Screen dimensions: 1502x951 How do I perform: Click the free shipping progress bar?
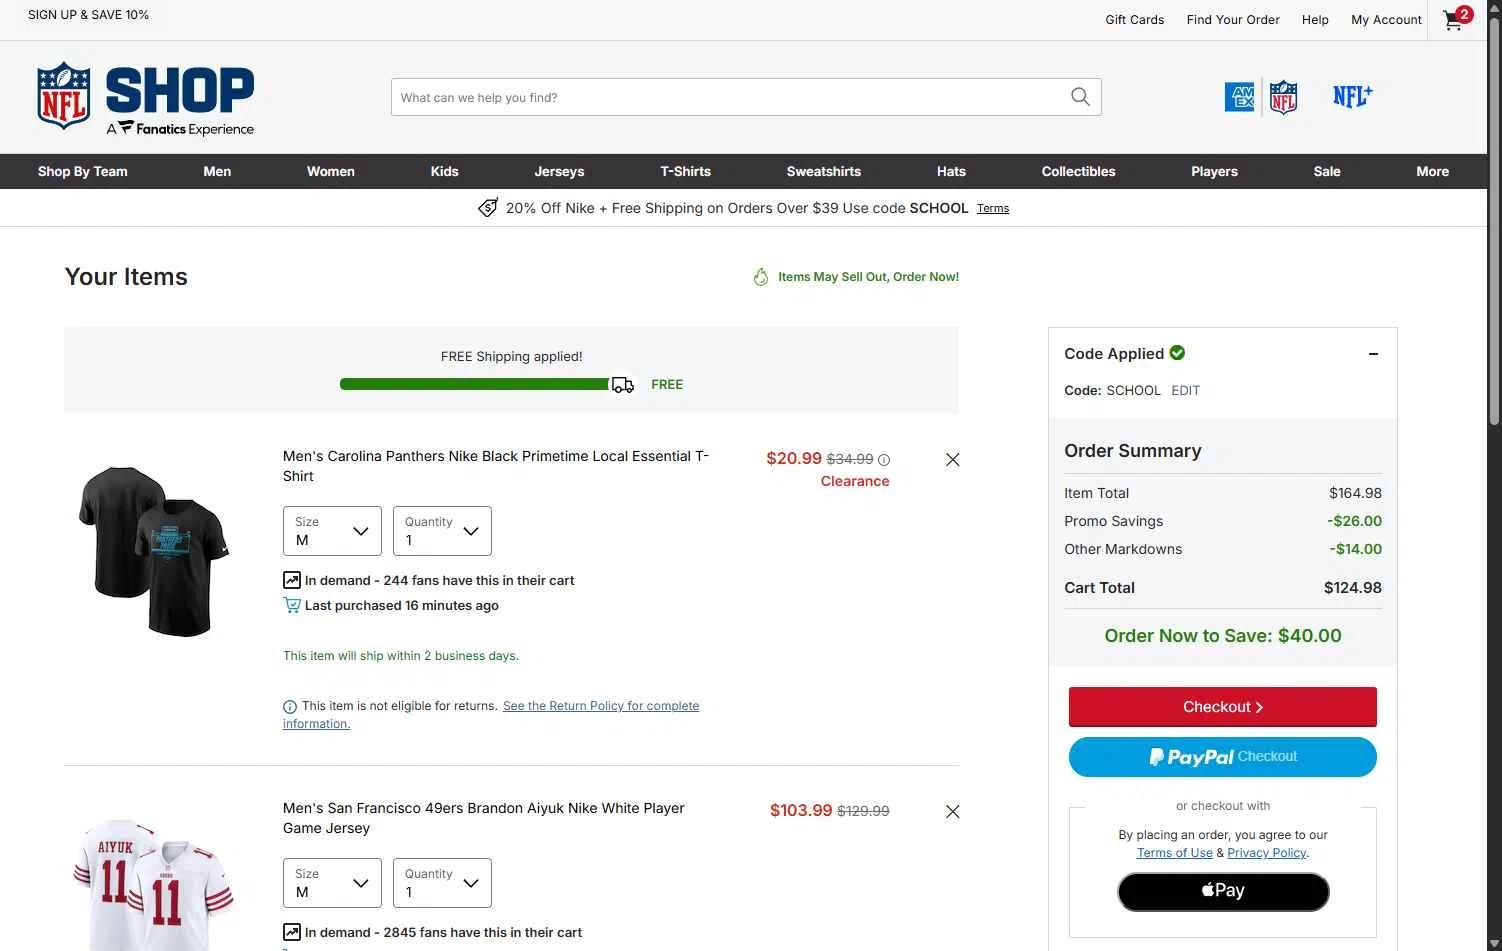(x=475, y=384)
